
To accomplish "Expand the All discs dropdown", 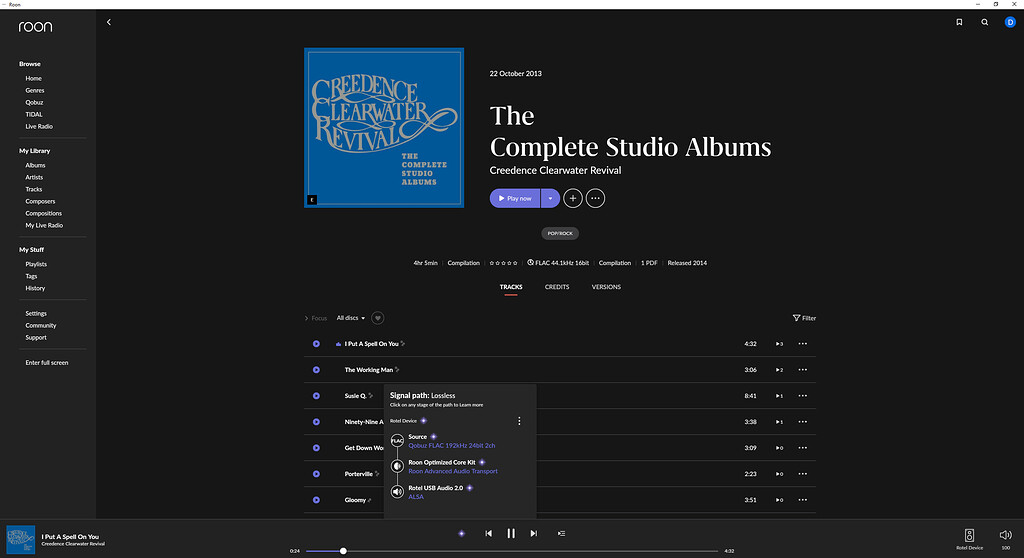I will [351, 318].
